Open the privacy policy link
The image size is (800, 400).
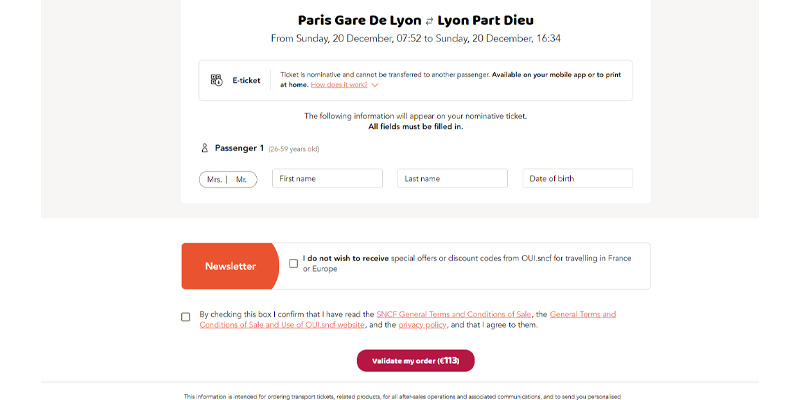[x=422, y=324]
